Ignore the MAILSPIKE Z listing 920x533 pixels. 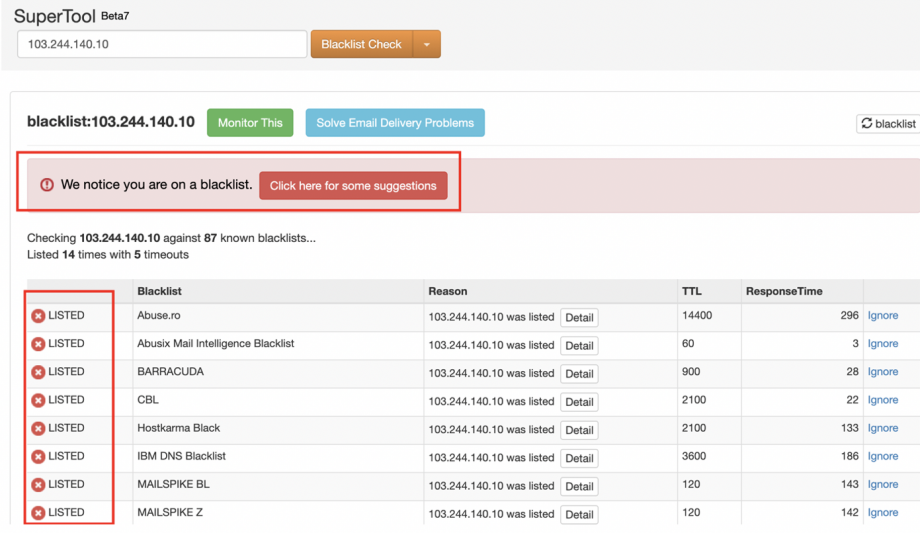(882, 513)
